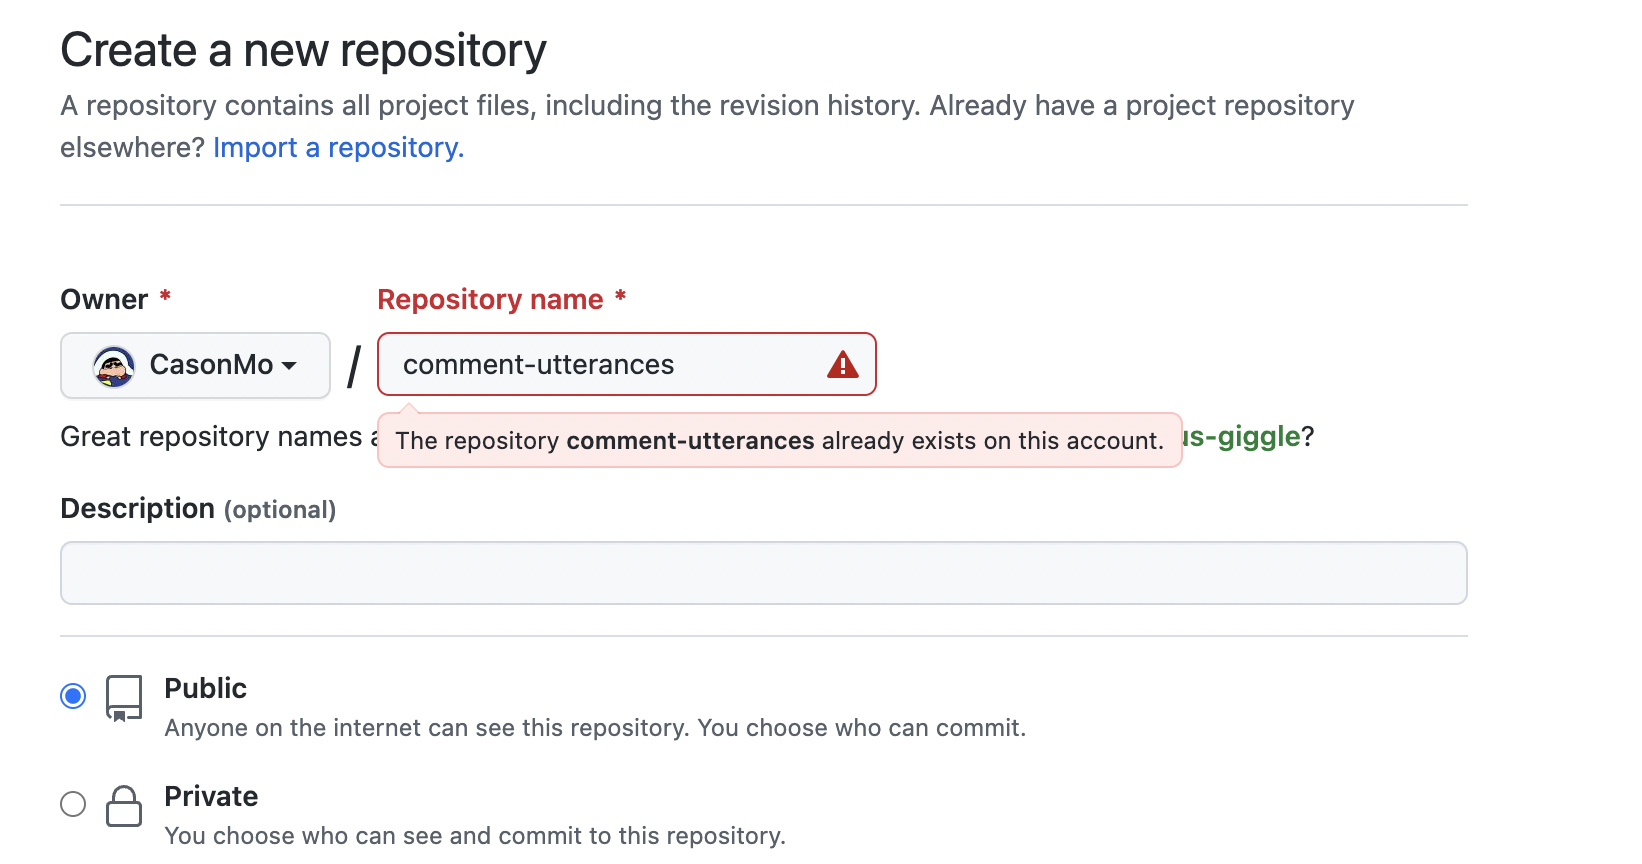
Task: Select the Public radio button
Action: tap(73, 696)
